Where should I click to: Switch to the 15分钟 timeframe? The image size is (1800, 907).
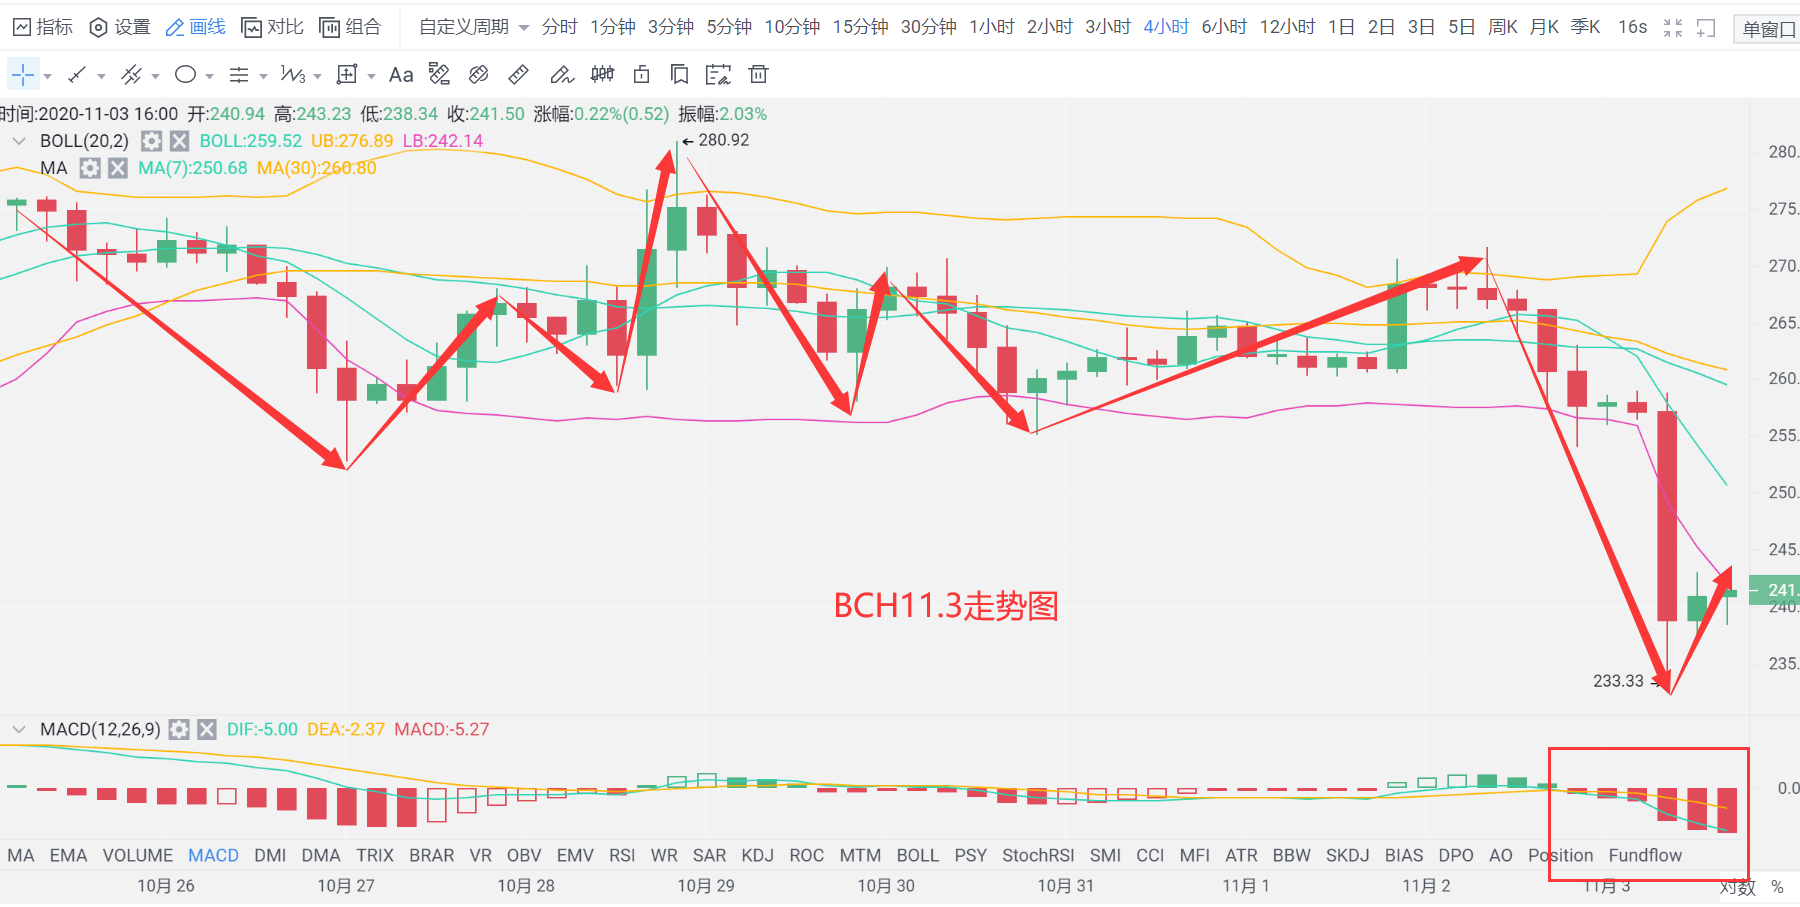pyautogui.click(x=860, y=27)
